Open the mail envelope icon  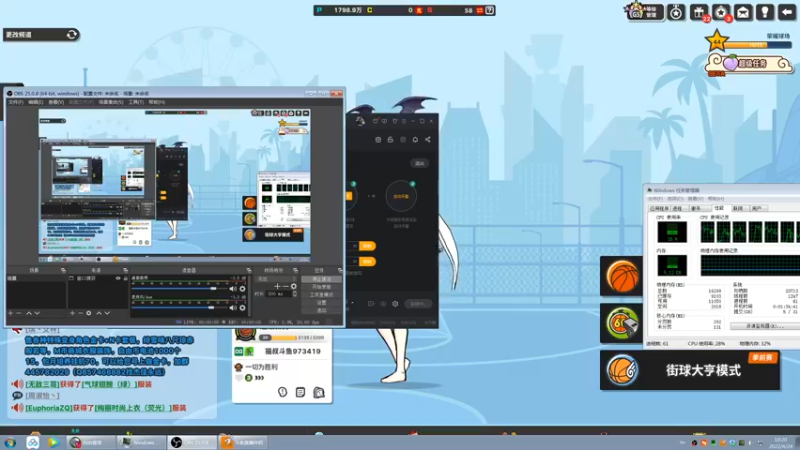point(743,12)
